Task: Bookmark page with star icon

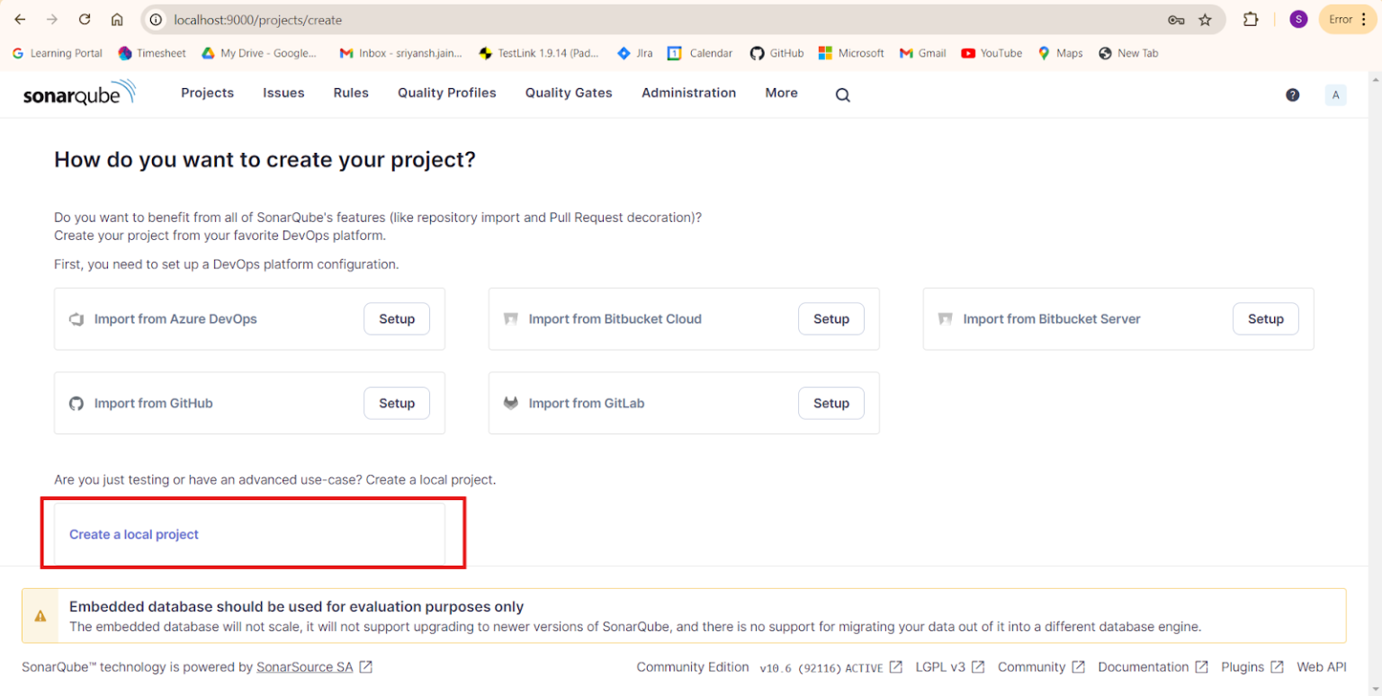Action: point(1205,20)
